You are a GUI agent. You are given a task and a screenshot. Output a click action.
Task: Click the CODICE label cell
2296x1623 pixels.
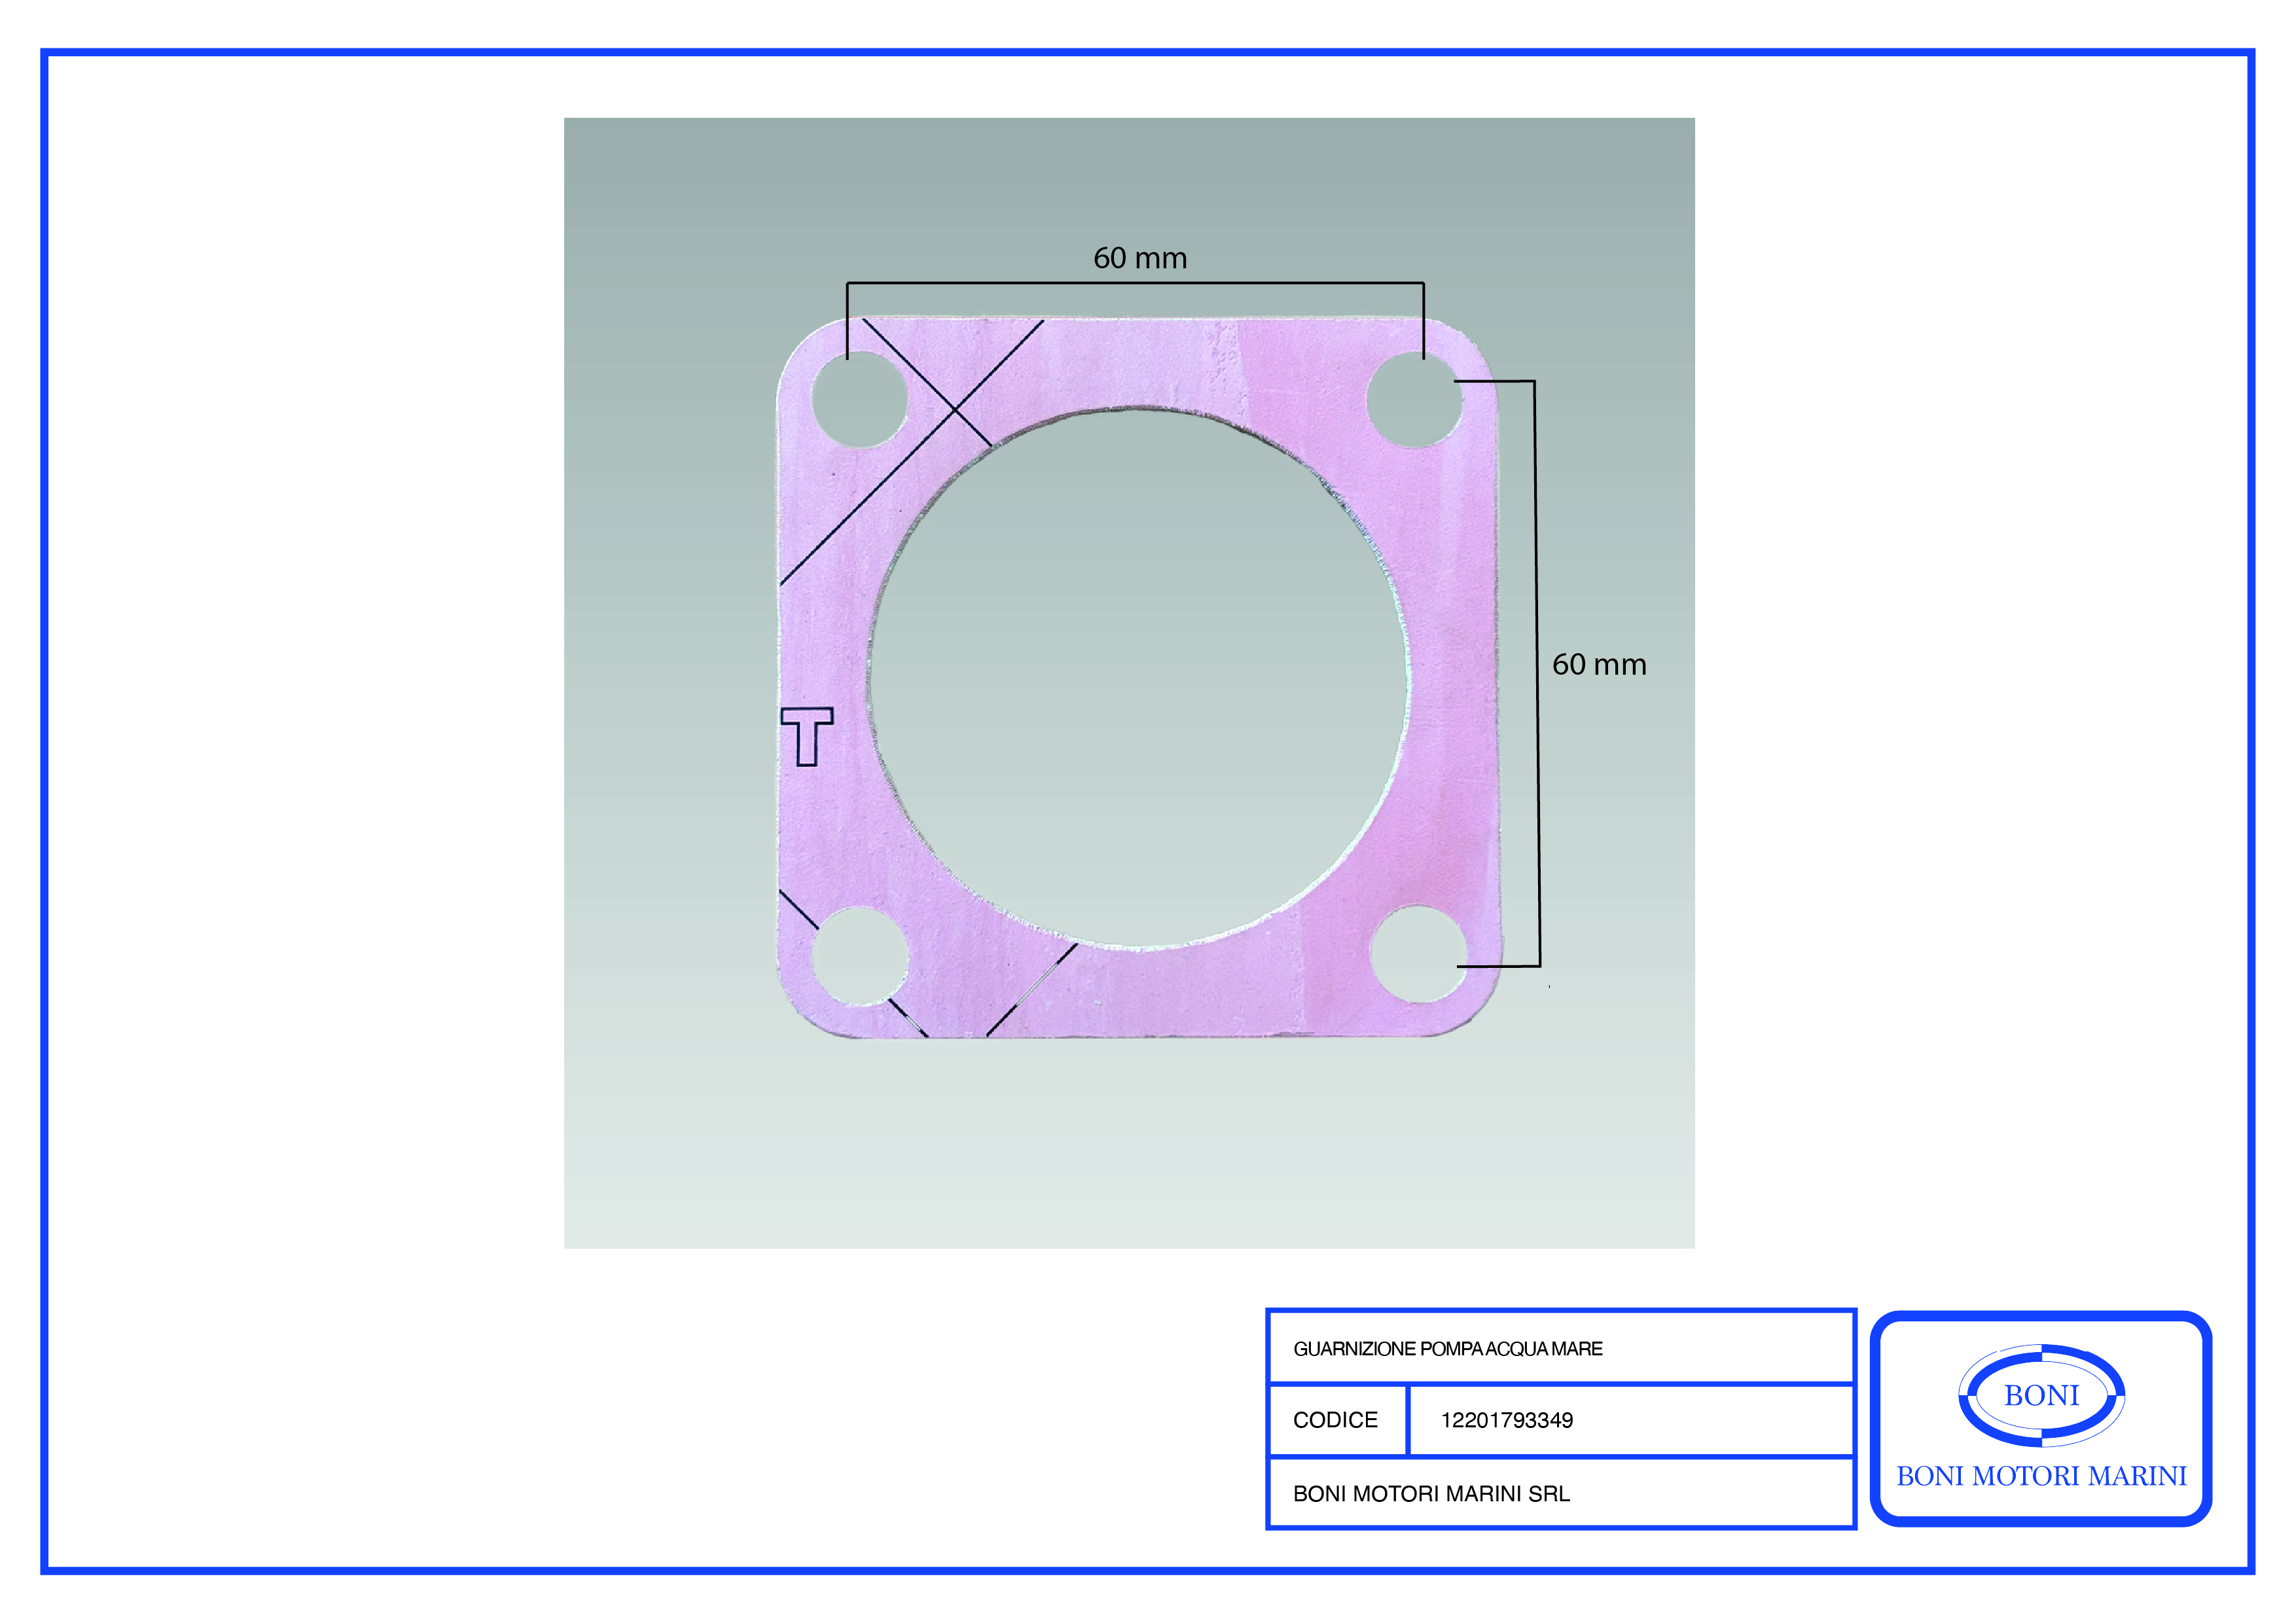(x=1335, y=1419)
